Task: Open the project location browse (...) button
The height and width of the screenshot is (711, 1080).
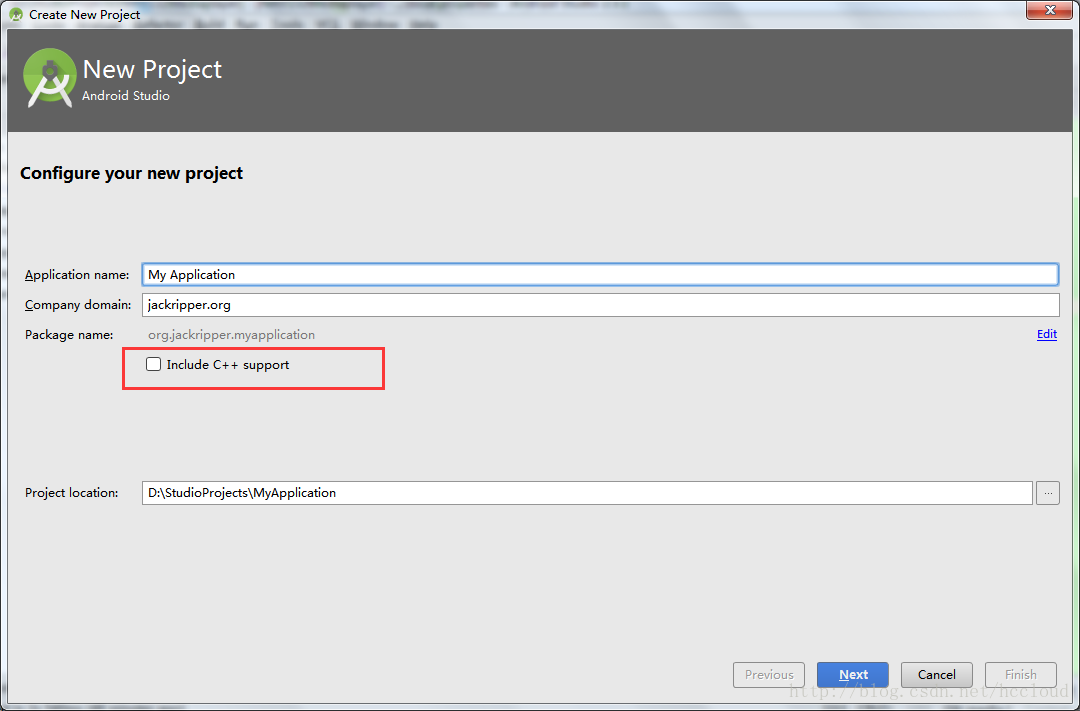Action: click(1047, 493)
